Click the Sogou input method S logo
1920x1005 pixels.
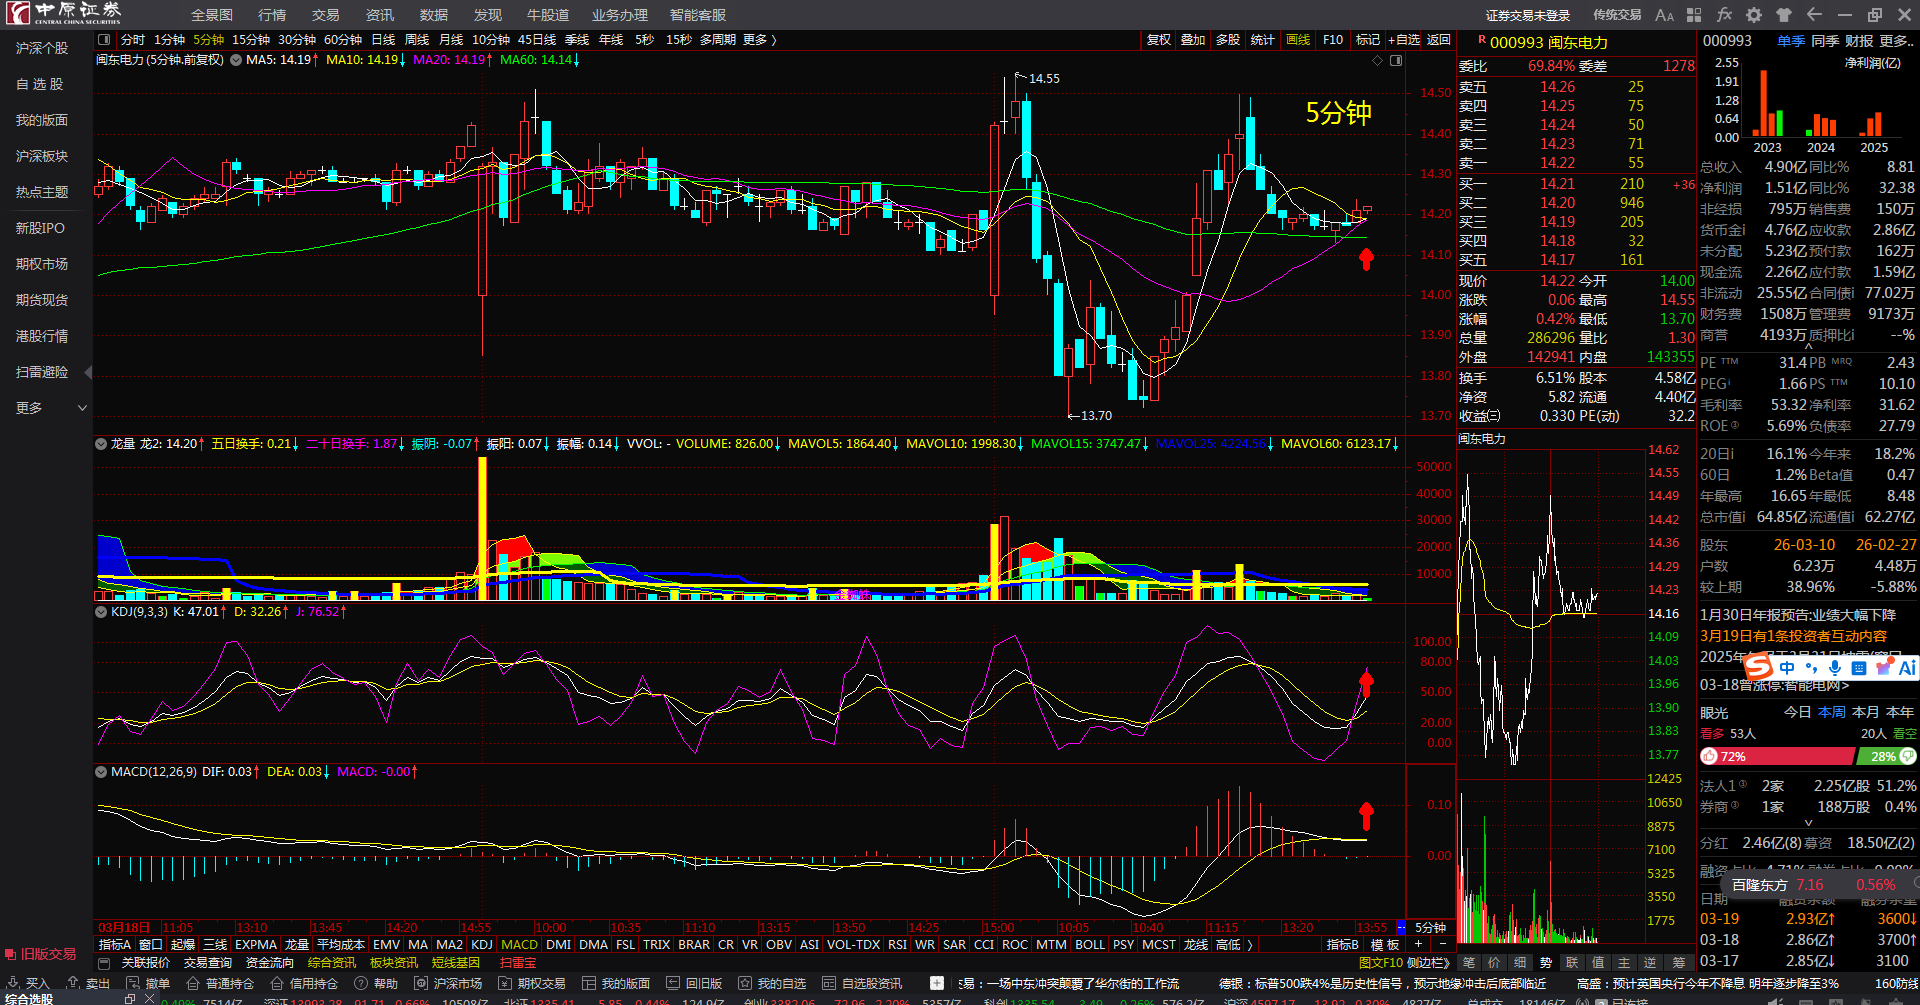pyautogui.click(x=1758, y=666)
